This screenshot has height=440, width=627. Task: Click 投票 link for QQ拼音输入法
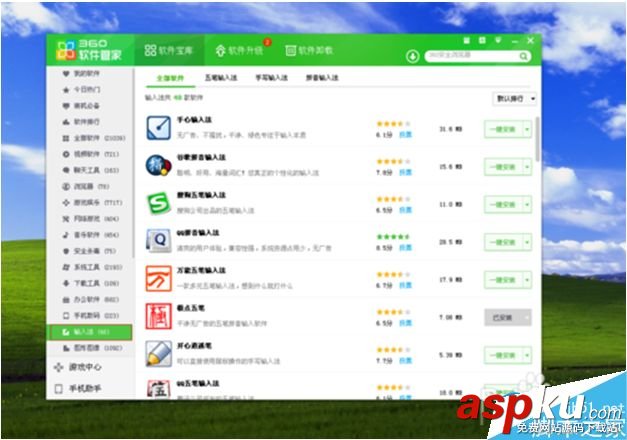(x=405, y=248)
